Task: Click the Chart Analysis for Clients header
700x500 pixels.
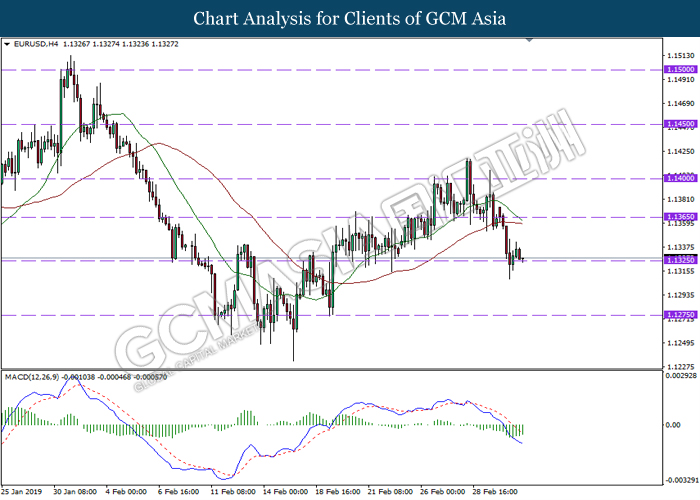Action: pyautogui.click(x=350, y=18)
